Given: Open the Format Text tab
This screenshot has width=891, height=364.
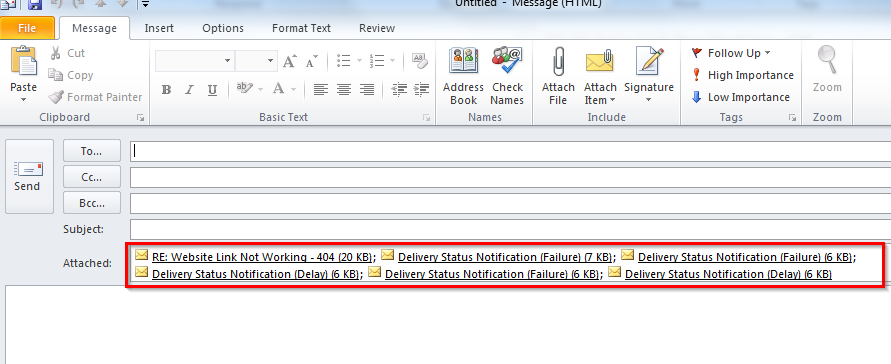Looking at the screenshot, I should [301, 28].
